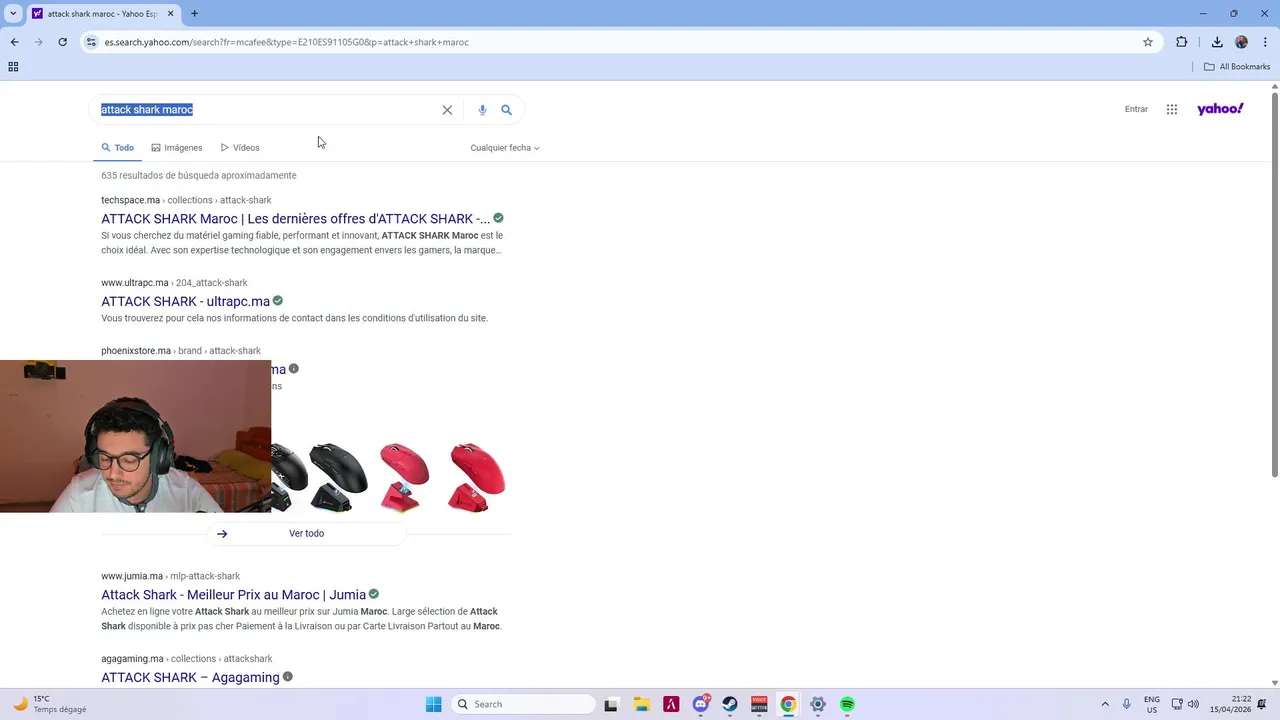Bookmark this page with the star icon
Viewport: 1280px width, 720px height.
click(1148, 42)
